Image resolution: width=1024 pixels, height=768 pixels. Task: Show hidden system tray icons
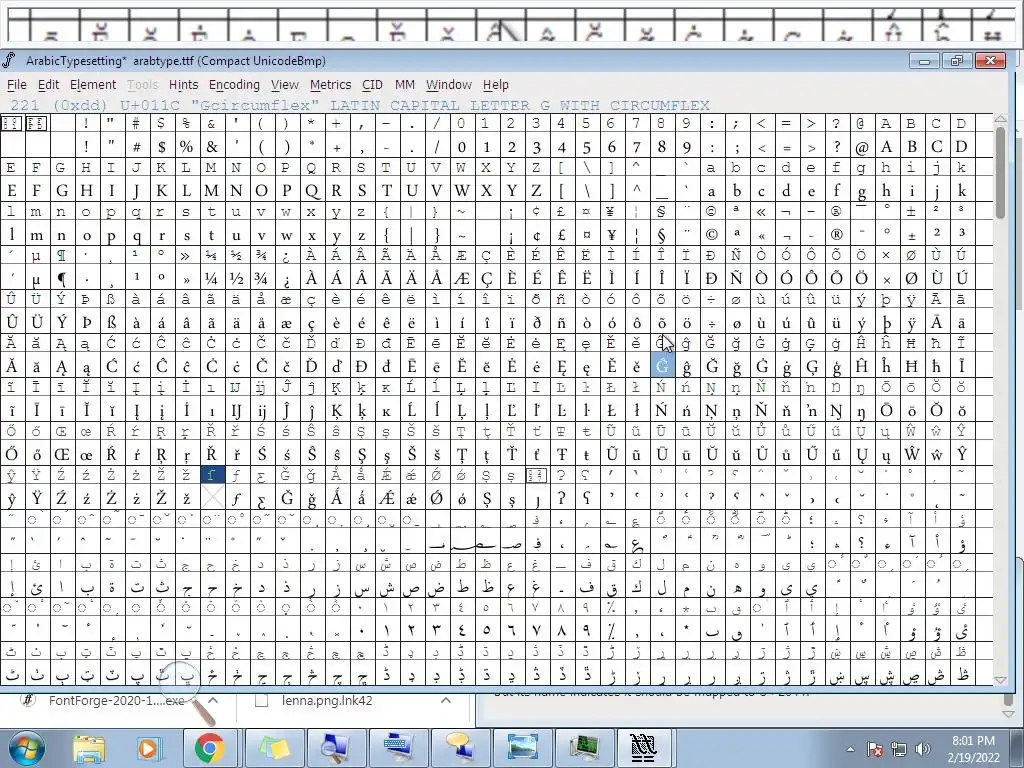(x=850, y=749)
